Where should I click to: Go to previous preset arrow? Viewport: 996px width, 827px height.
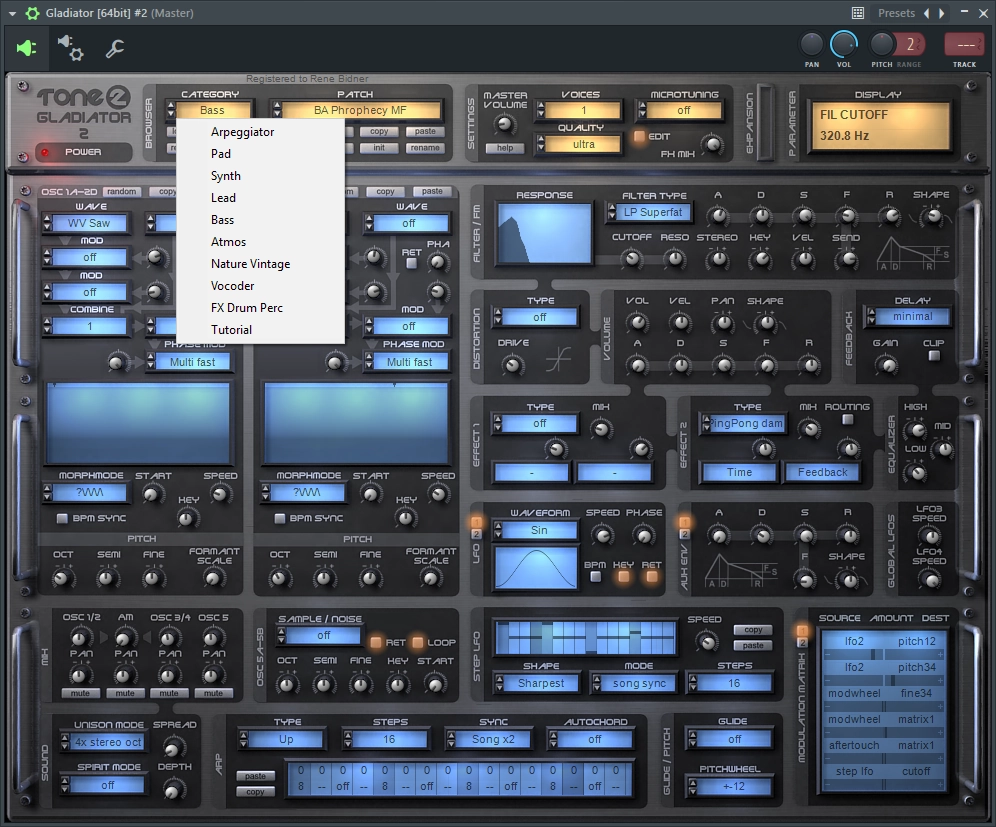927,13
